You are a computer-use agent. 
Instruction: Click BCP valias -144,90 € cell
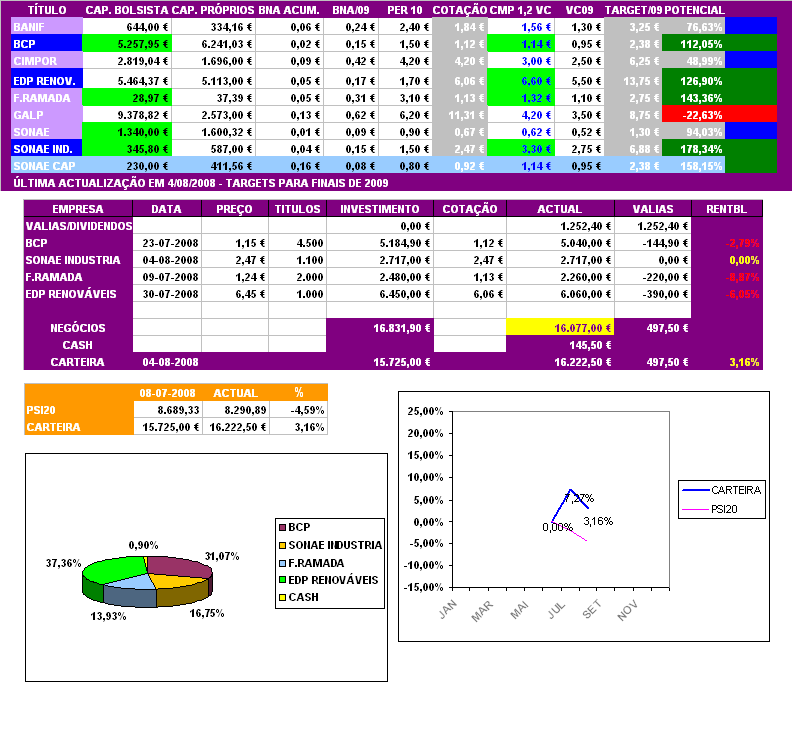(x=652, y=243)
